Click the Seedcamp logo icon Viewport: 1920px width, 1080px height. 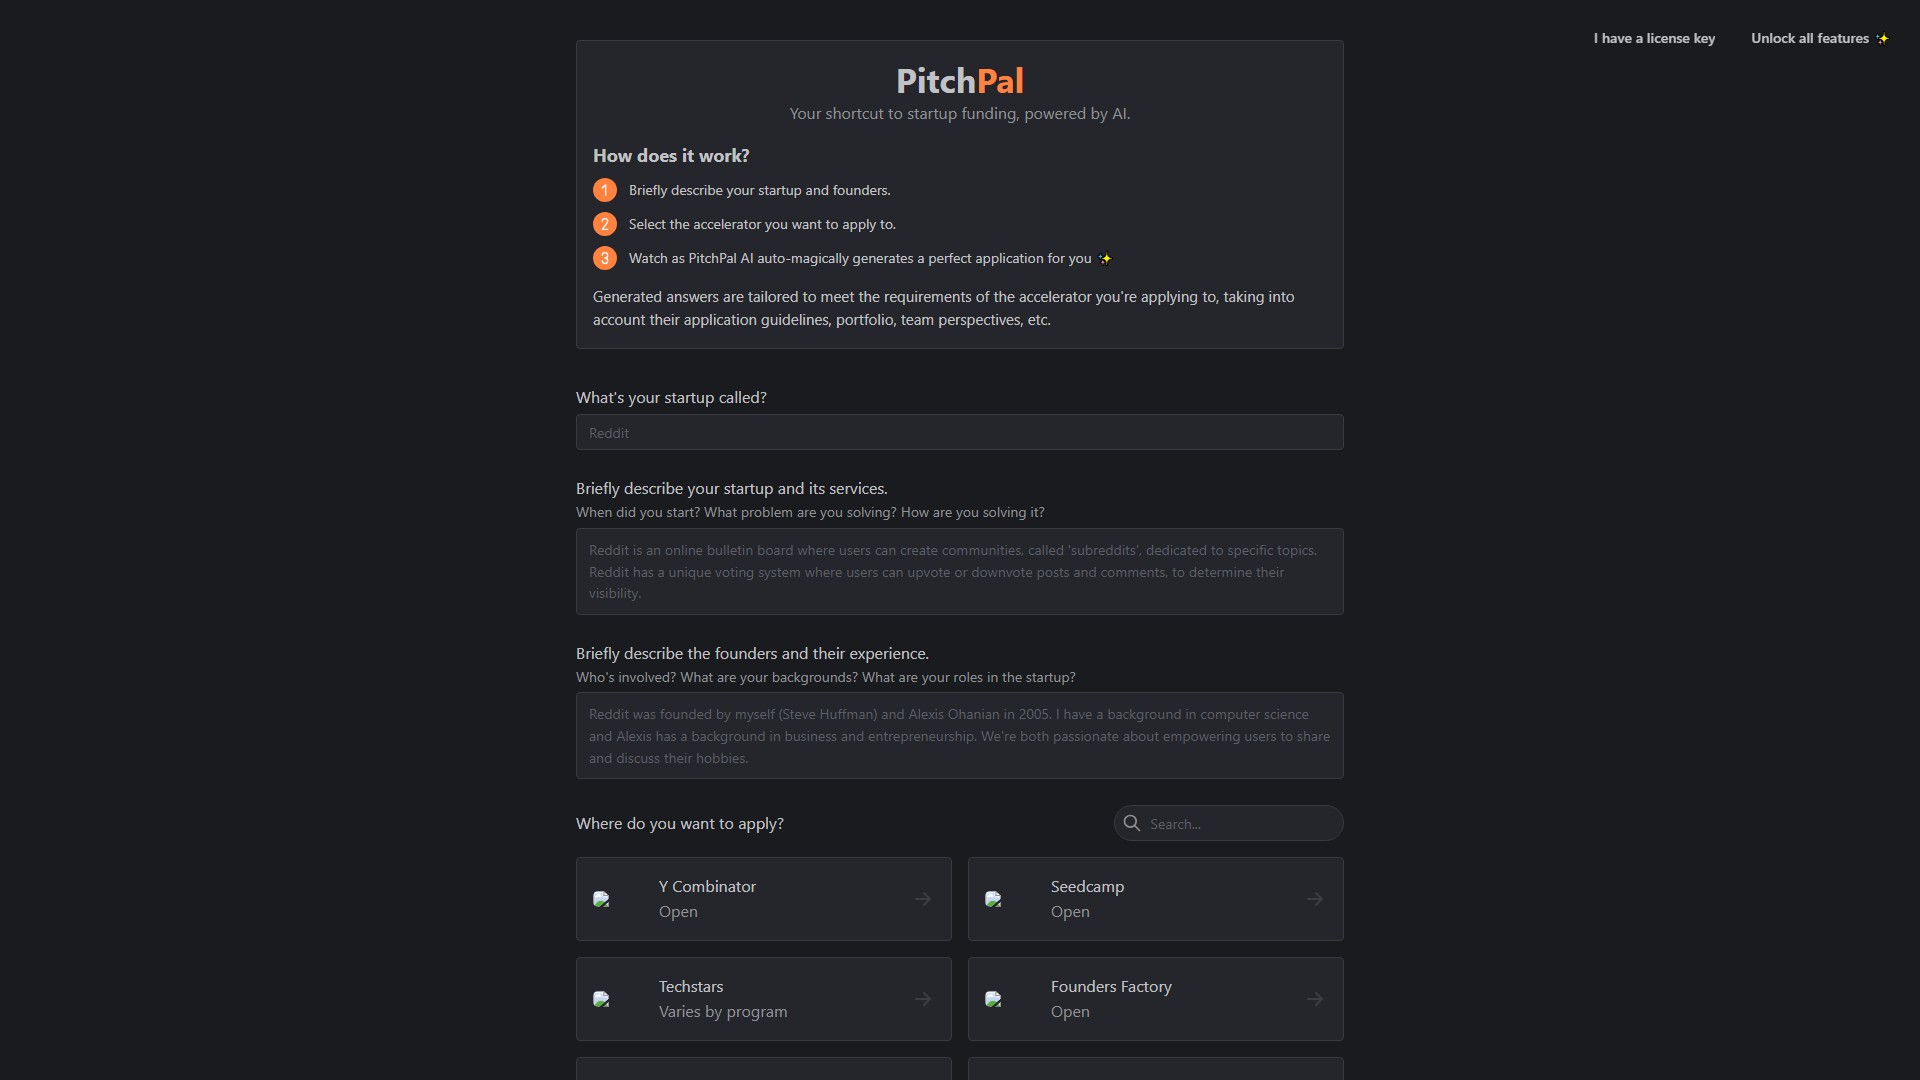click(994, 898)
